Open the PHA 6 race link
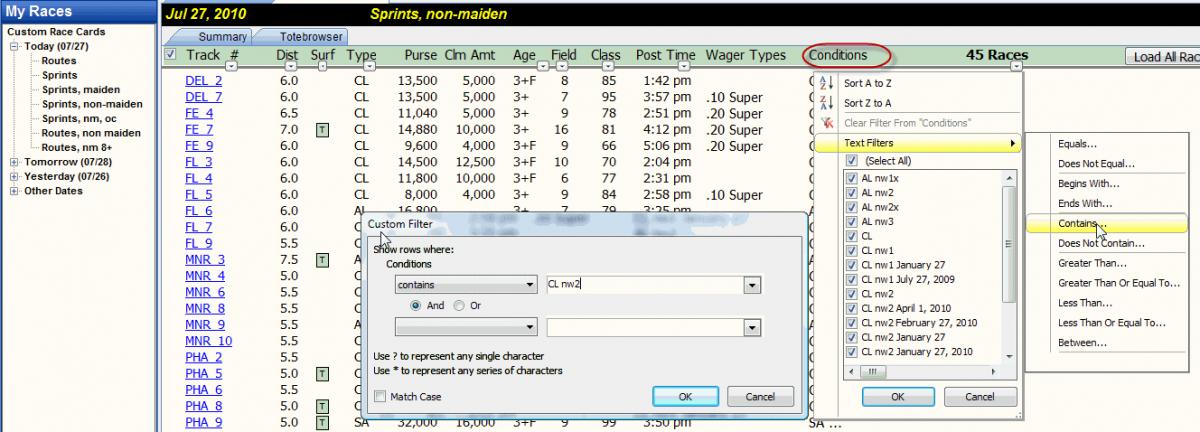Screen dimensions: 1200x432 pyautogui.click(x=203, y=390)
